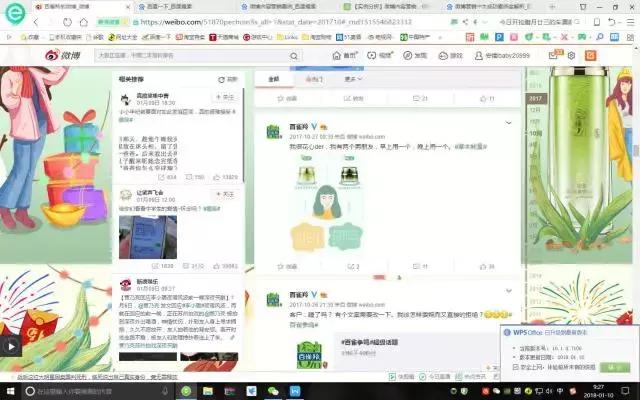Repost the first 百雀羚 post showing 2 forwards
This screenshot has width=640, height=400.
353,267
